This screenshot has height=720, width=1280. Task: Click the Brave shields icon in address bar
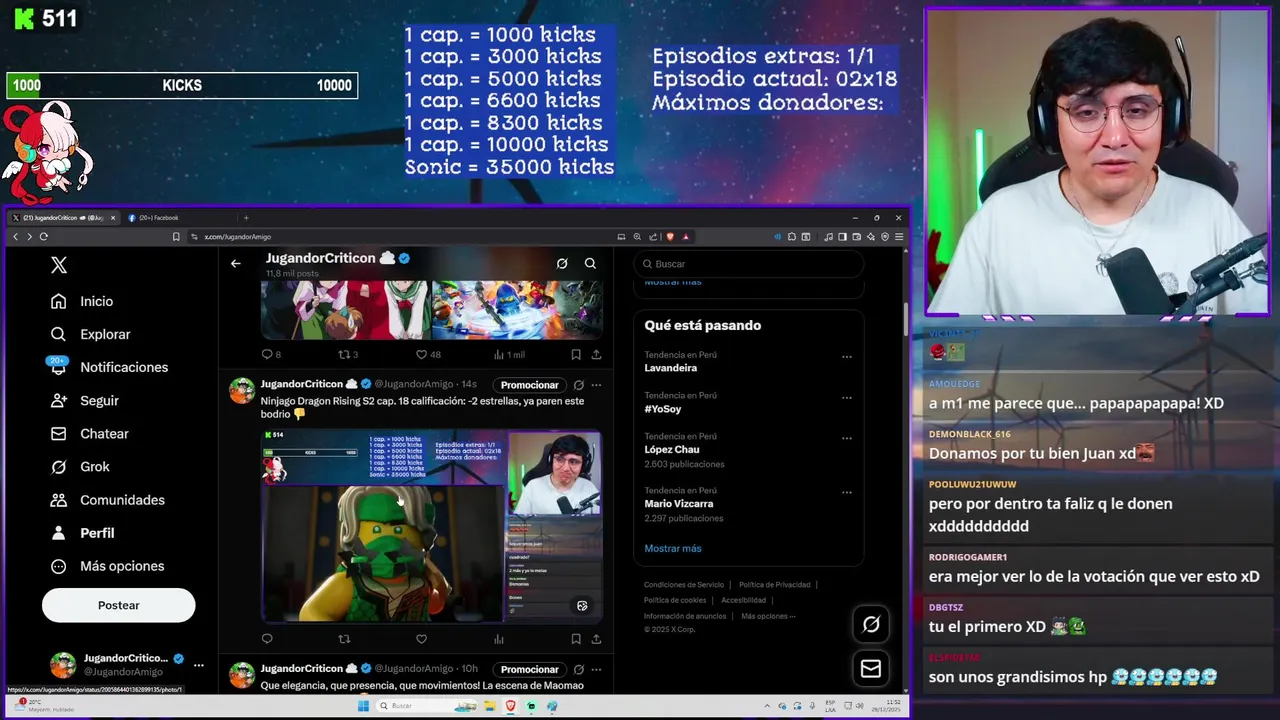coord(670,237)
